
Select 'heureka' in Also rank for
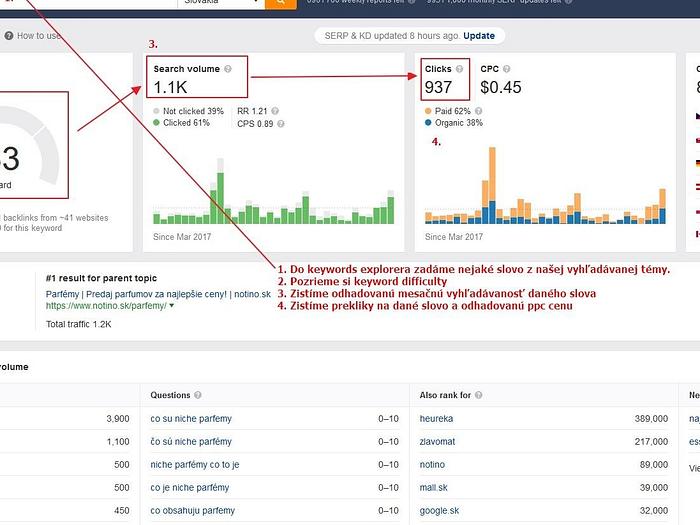tap(437, 419)
